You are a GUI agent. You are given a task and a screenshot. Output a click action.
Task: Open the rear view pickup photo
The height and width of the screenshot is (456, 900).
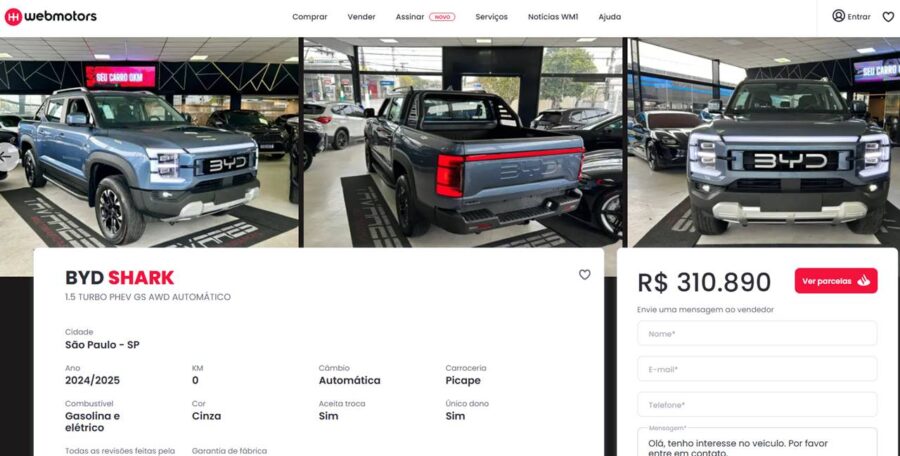click(x=463, y=142)
